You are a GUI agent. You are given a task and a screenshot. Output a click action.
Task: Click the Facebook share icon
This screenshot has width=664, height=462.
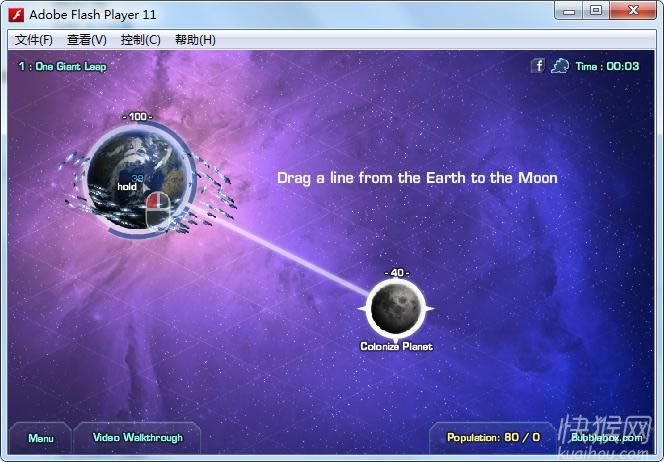click(x=537, y=66)
